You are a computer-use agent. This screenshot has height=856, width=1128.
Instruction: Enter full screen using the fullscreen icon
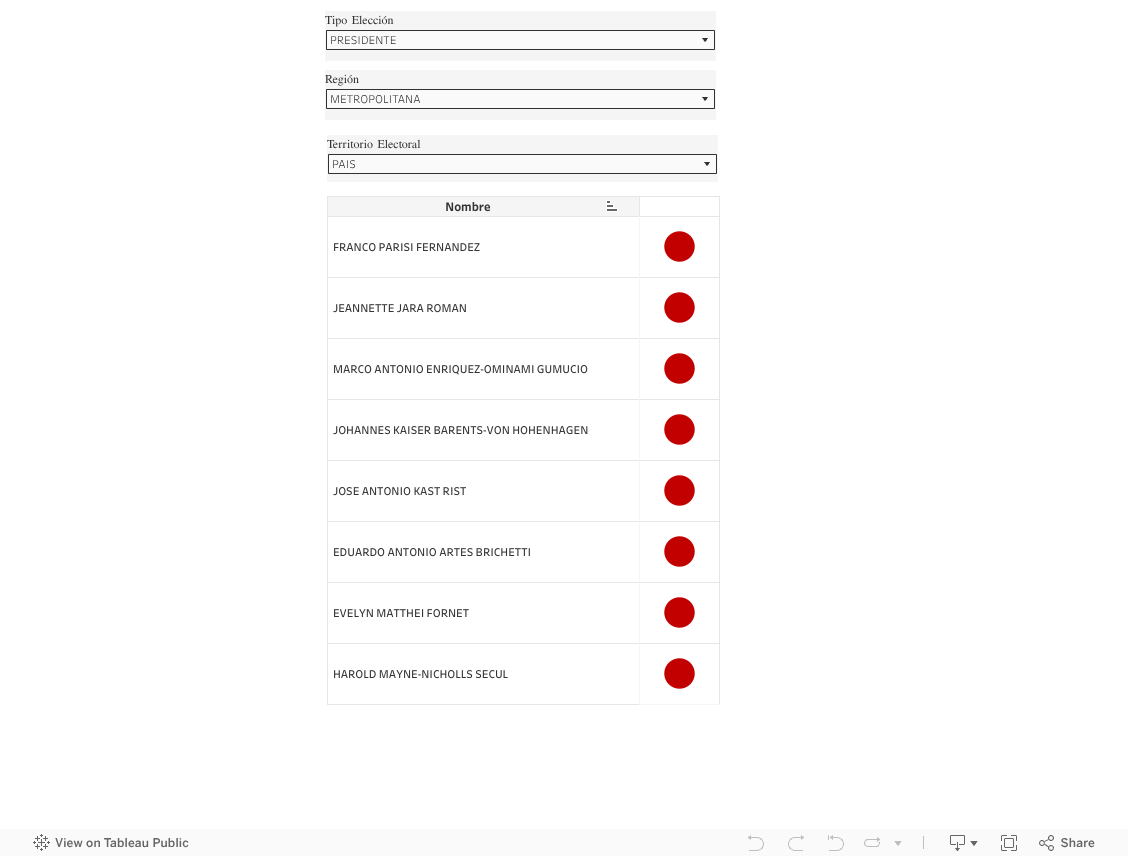[1008, 843]
